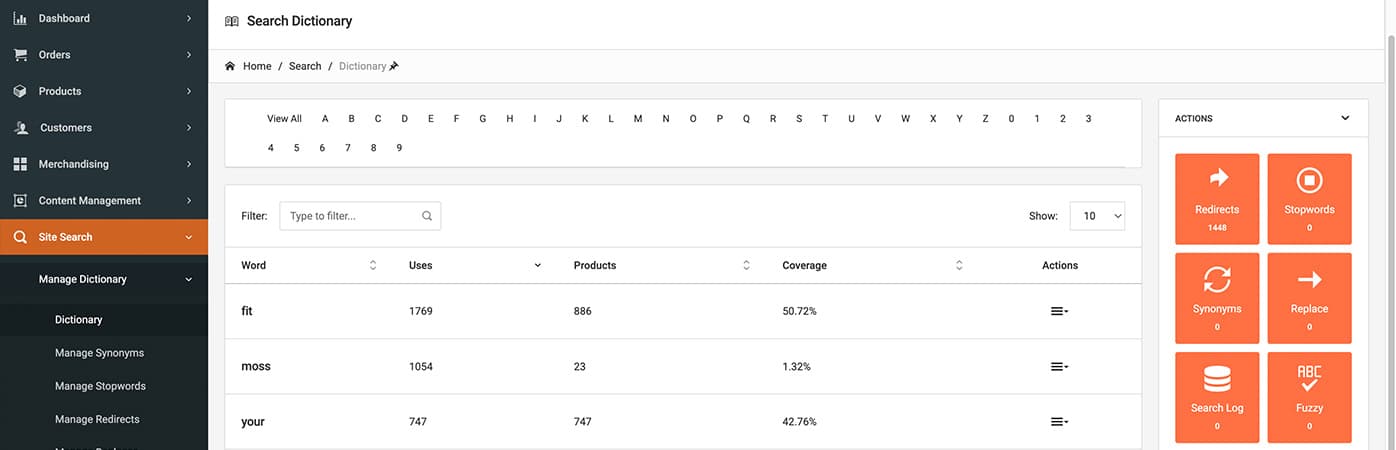Screen dimensions: 1396x450
Task: Open the Redirects action tile
Action: [1217, 198]
